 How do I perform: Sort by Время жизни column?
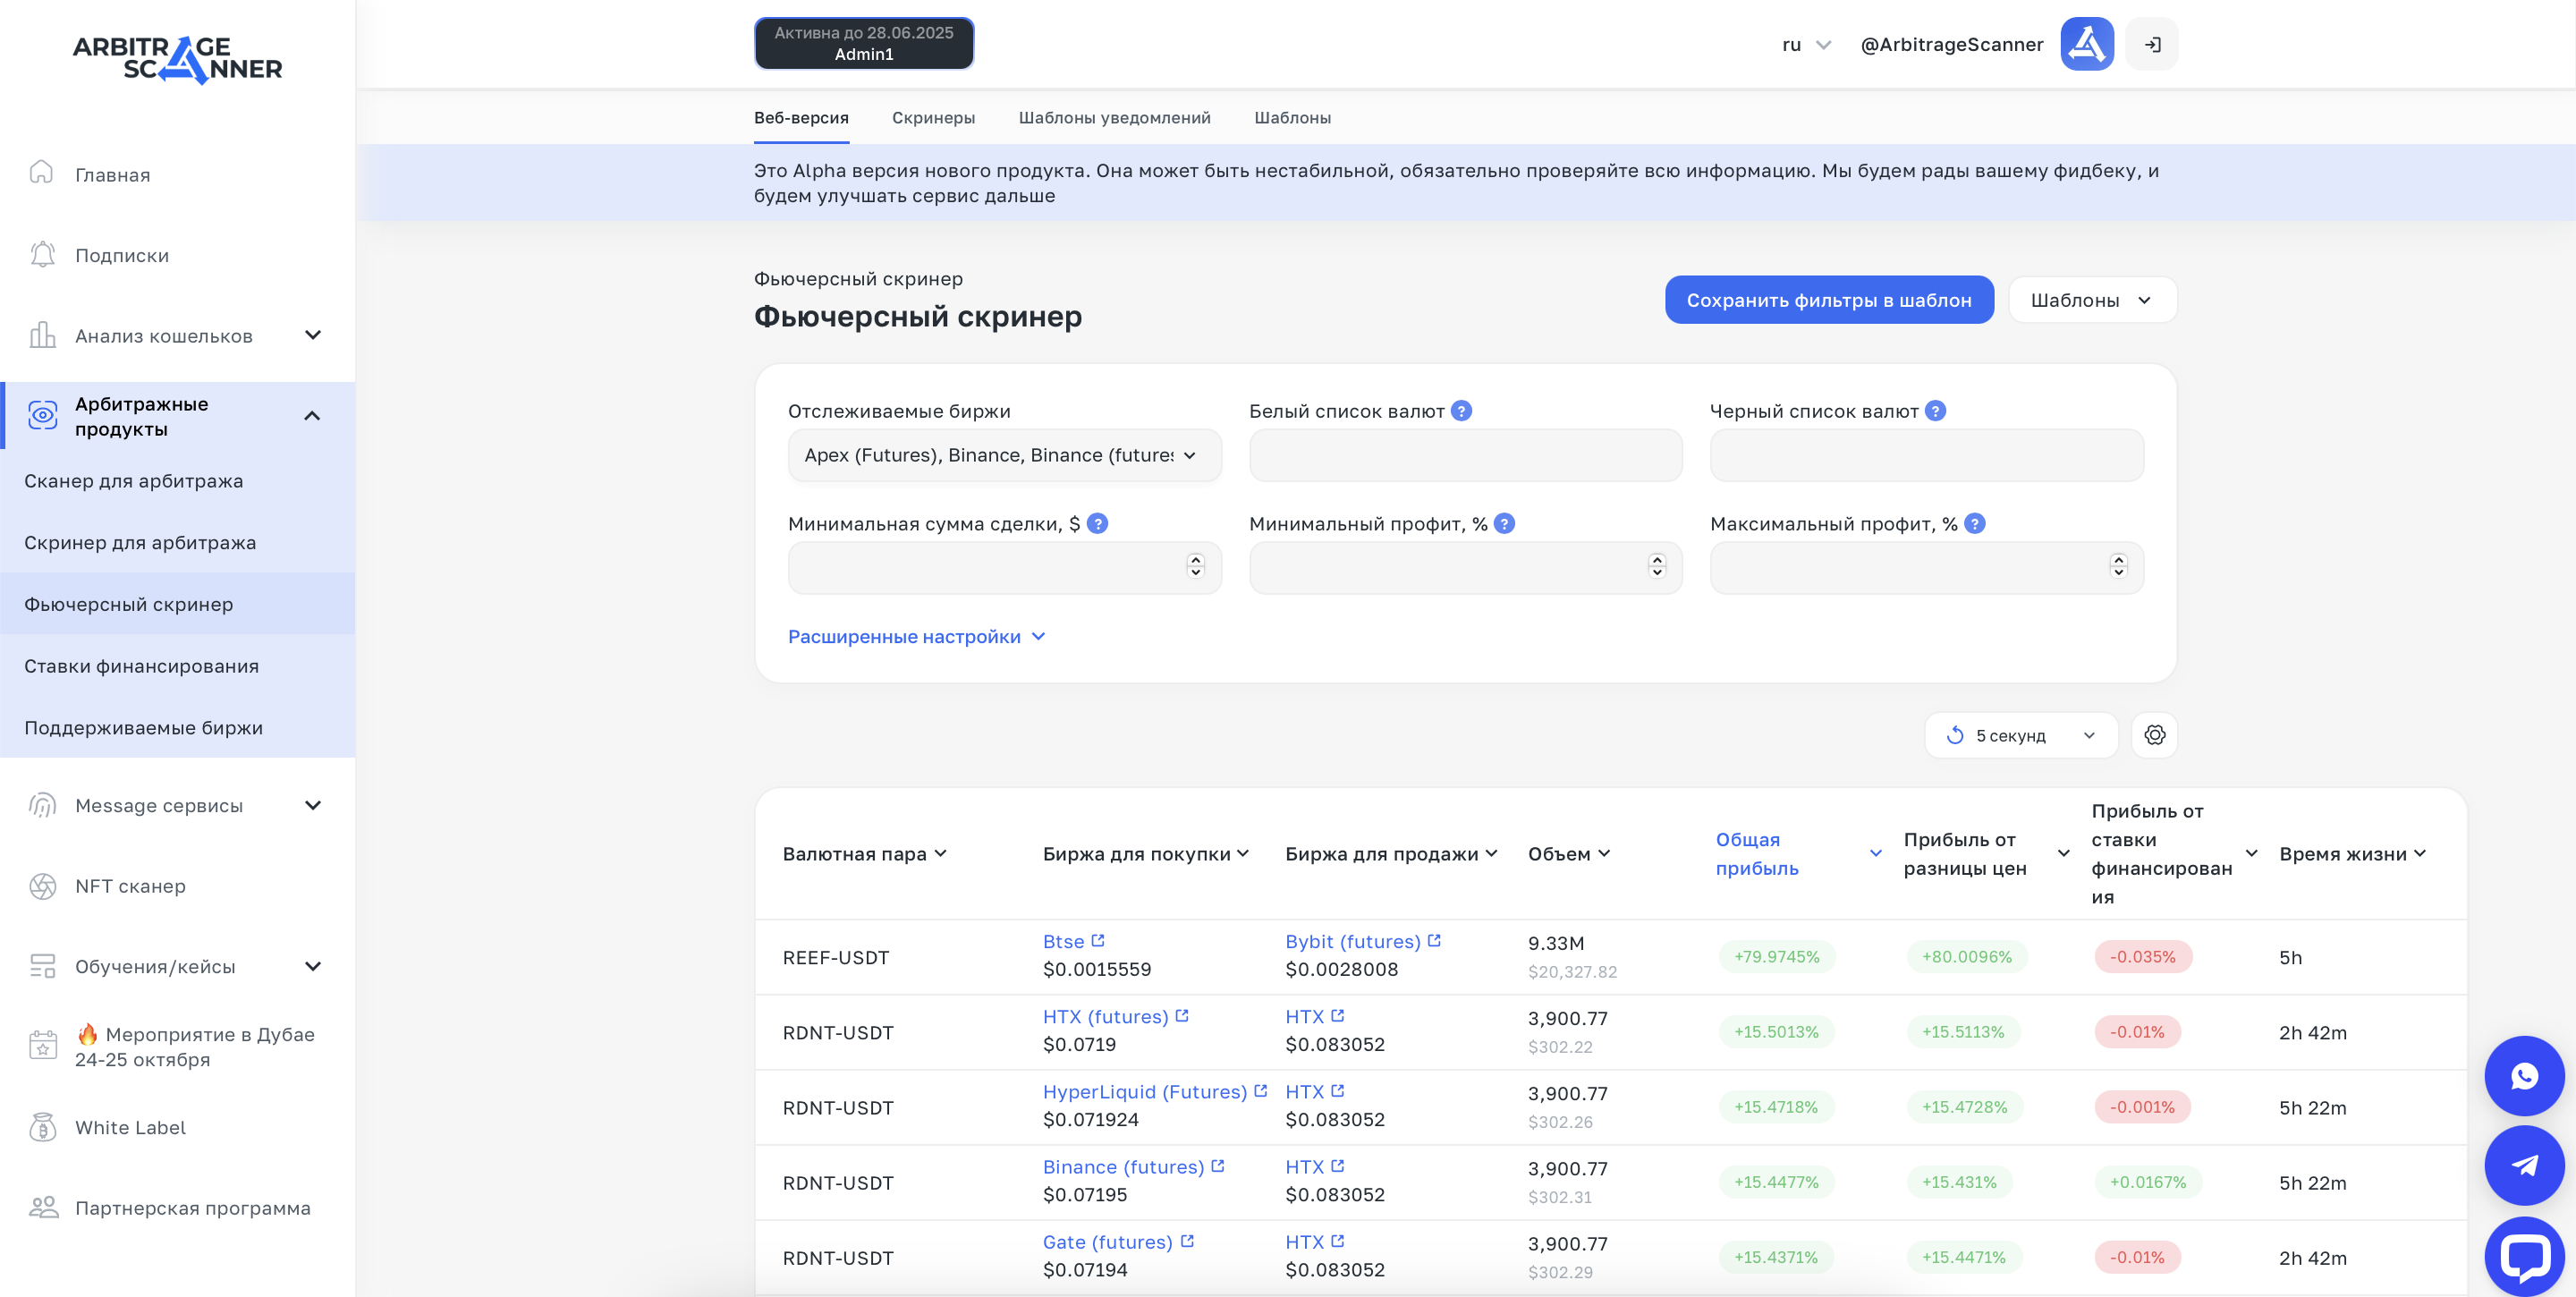[2352, 854]
